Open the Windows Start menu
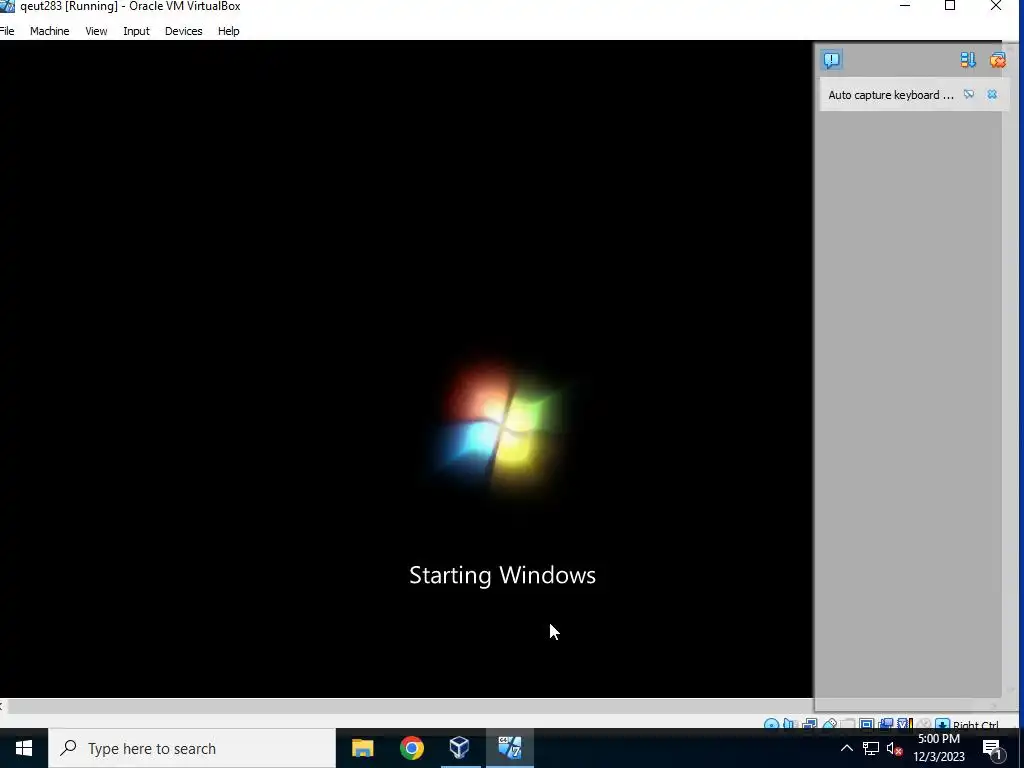1024x768 pixels. [24, 748]
